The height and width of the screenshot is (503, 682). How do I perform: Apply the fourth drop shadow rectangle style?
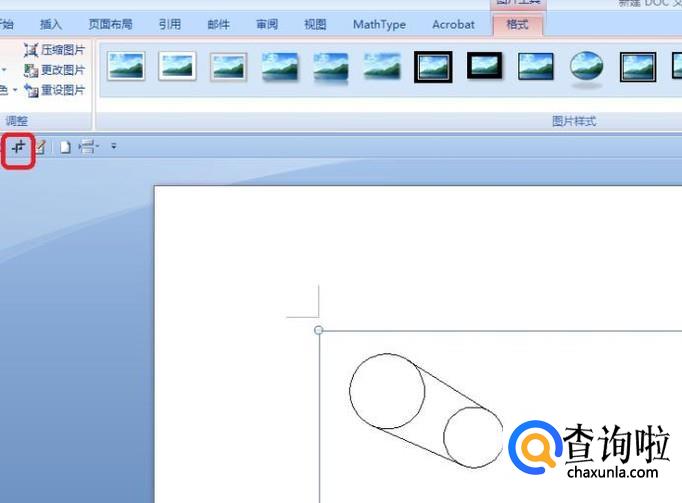pos(280,67)
